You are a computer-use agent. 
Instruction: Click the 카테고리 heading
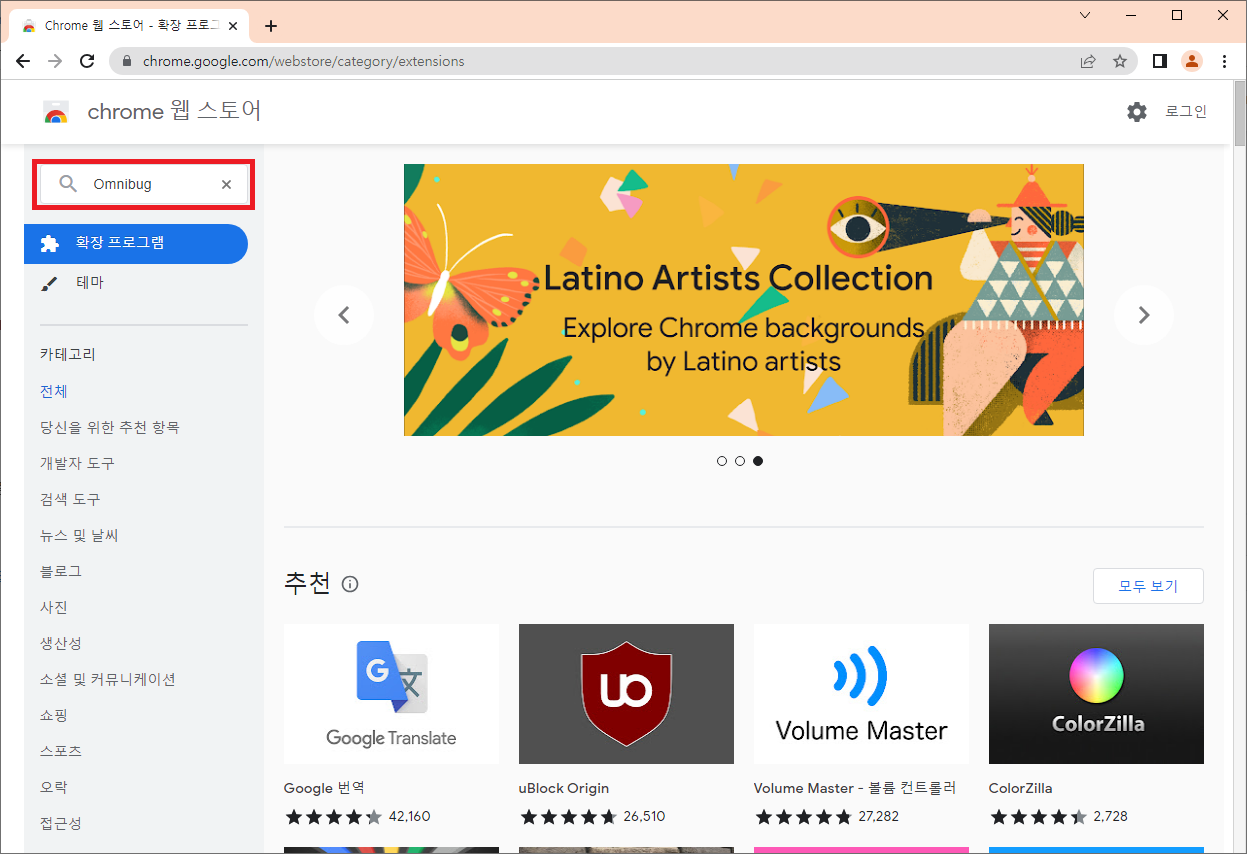68,354
